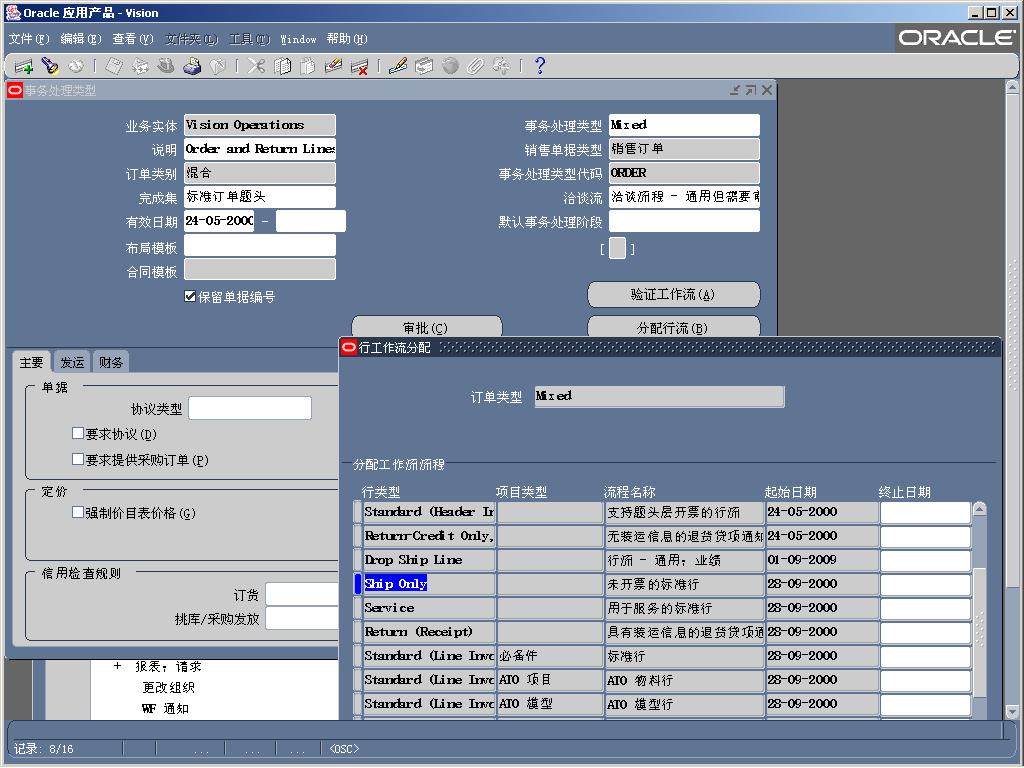Click the Close Form toolbar icon
1024x768 pixels.
(x=217, y=66)
